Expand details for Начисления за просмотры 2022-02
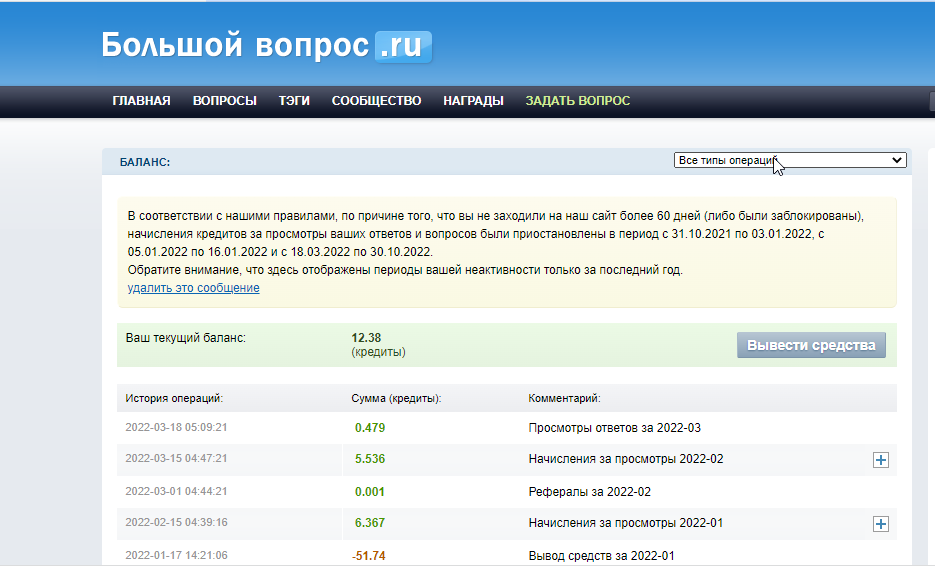935x566 pixels. 881,460
